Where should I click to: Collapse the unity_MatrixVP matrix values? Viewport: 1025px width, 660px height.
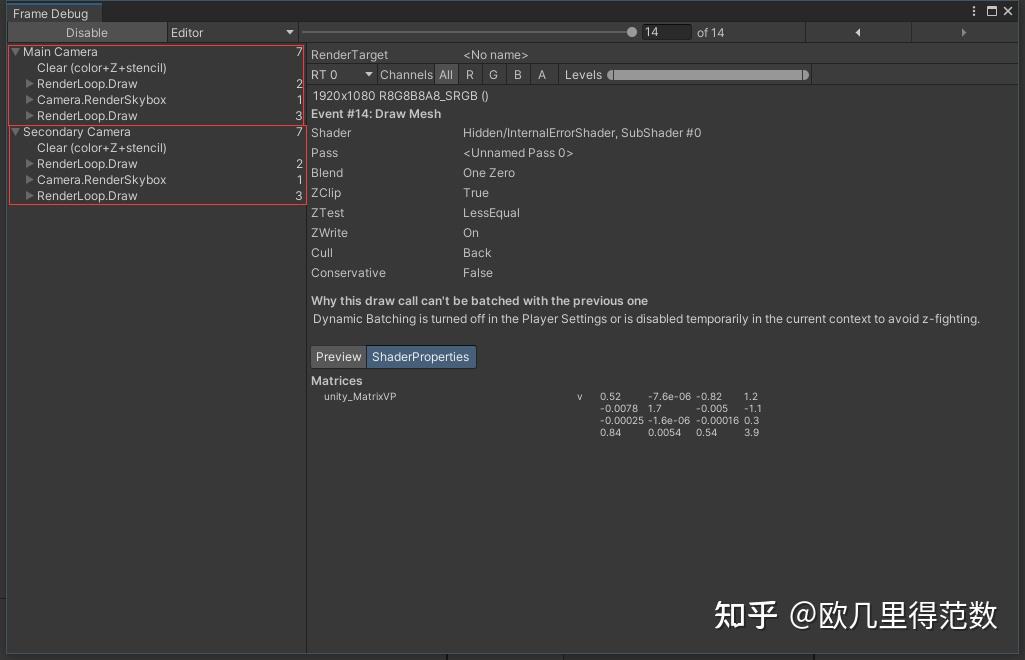(x=578, y=396)
